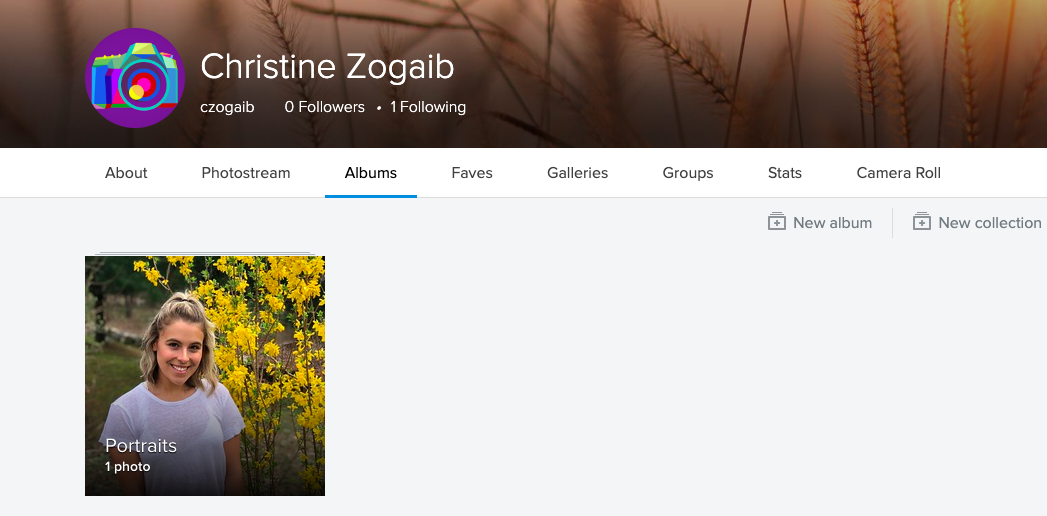Click the New album button label
Screen dimensions: 1047x516
832,223
